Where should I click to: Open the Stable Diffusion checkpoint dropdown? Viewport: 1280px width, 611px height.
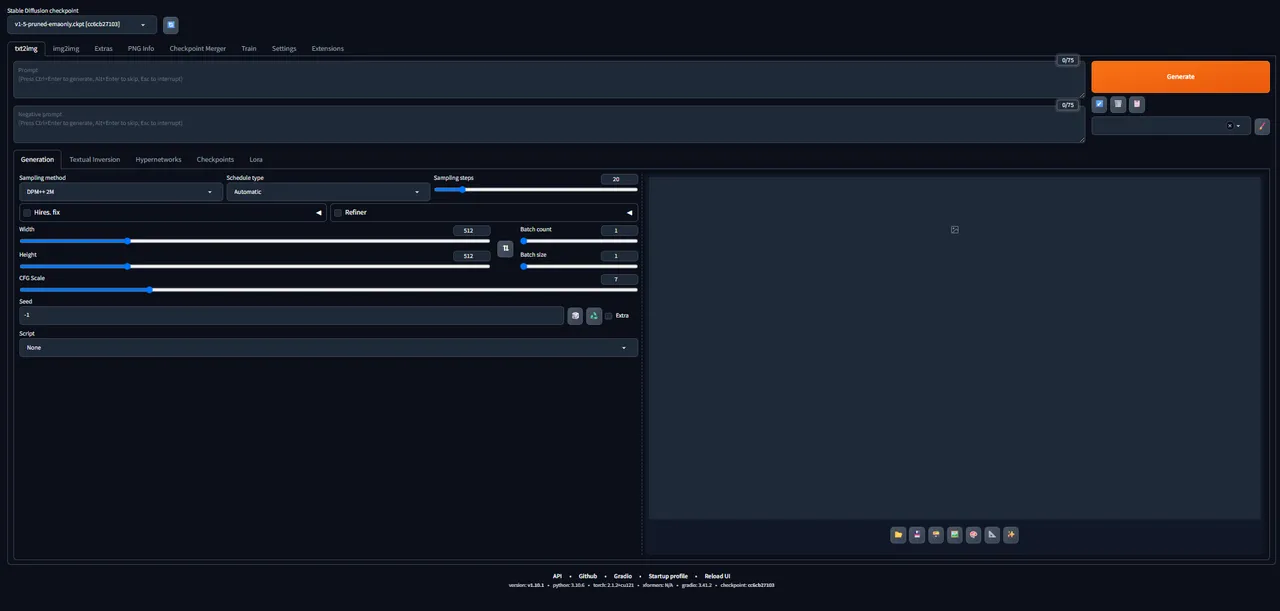click(x=82, y=24)
